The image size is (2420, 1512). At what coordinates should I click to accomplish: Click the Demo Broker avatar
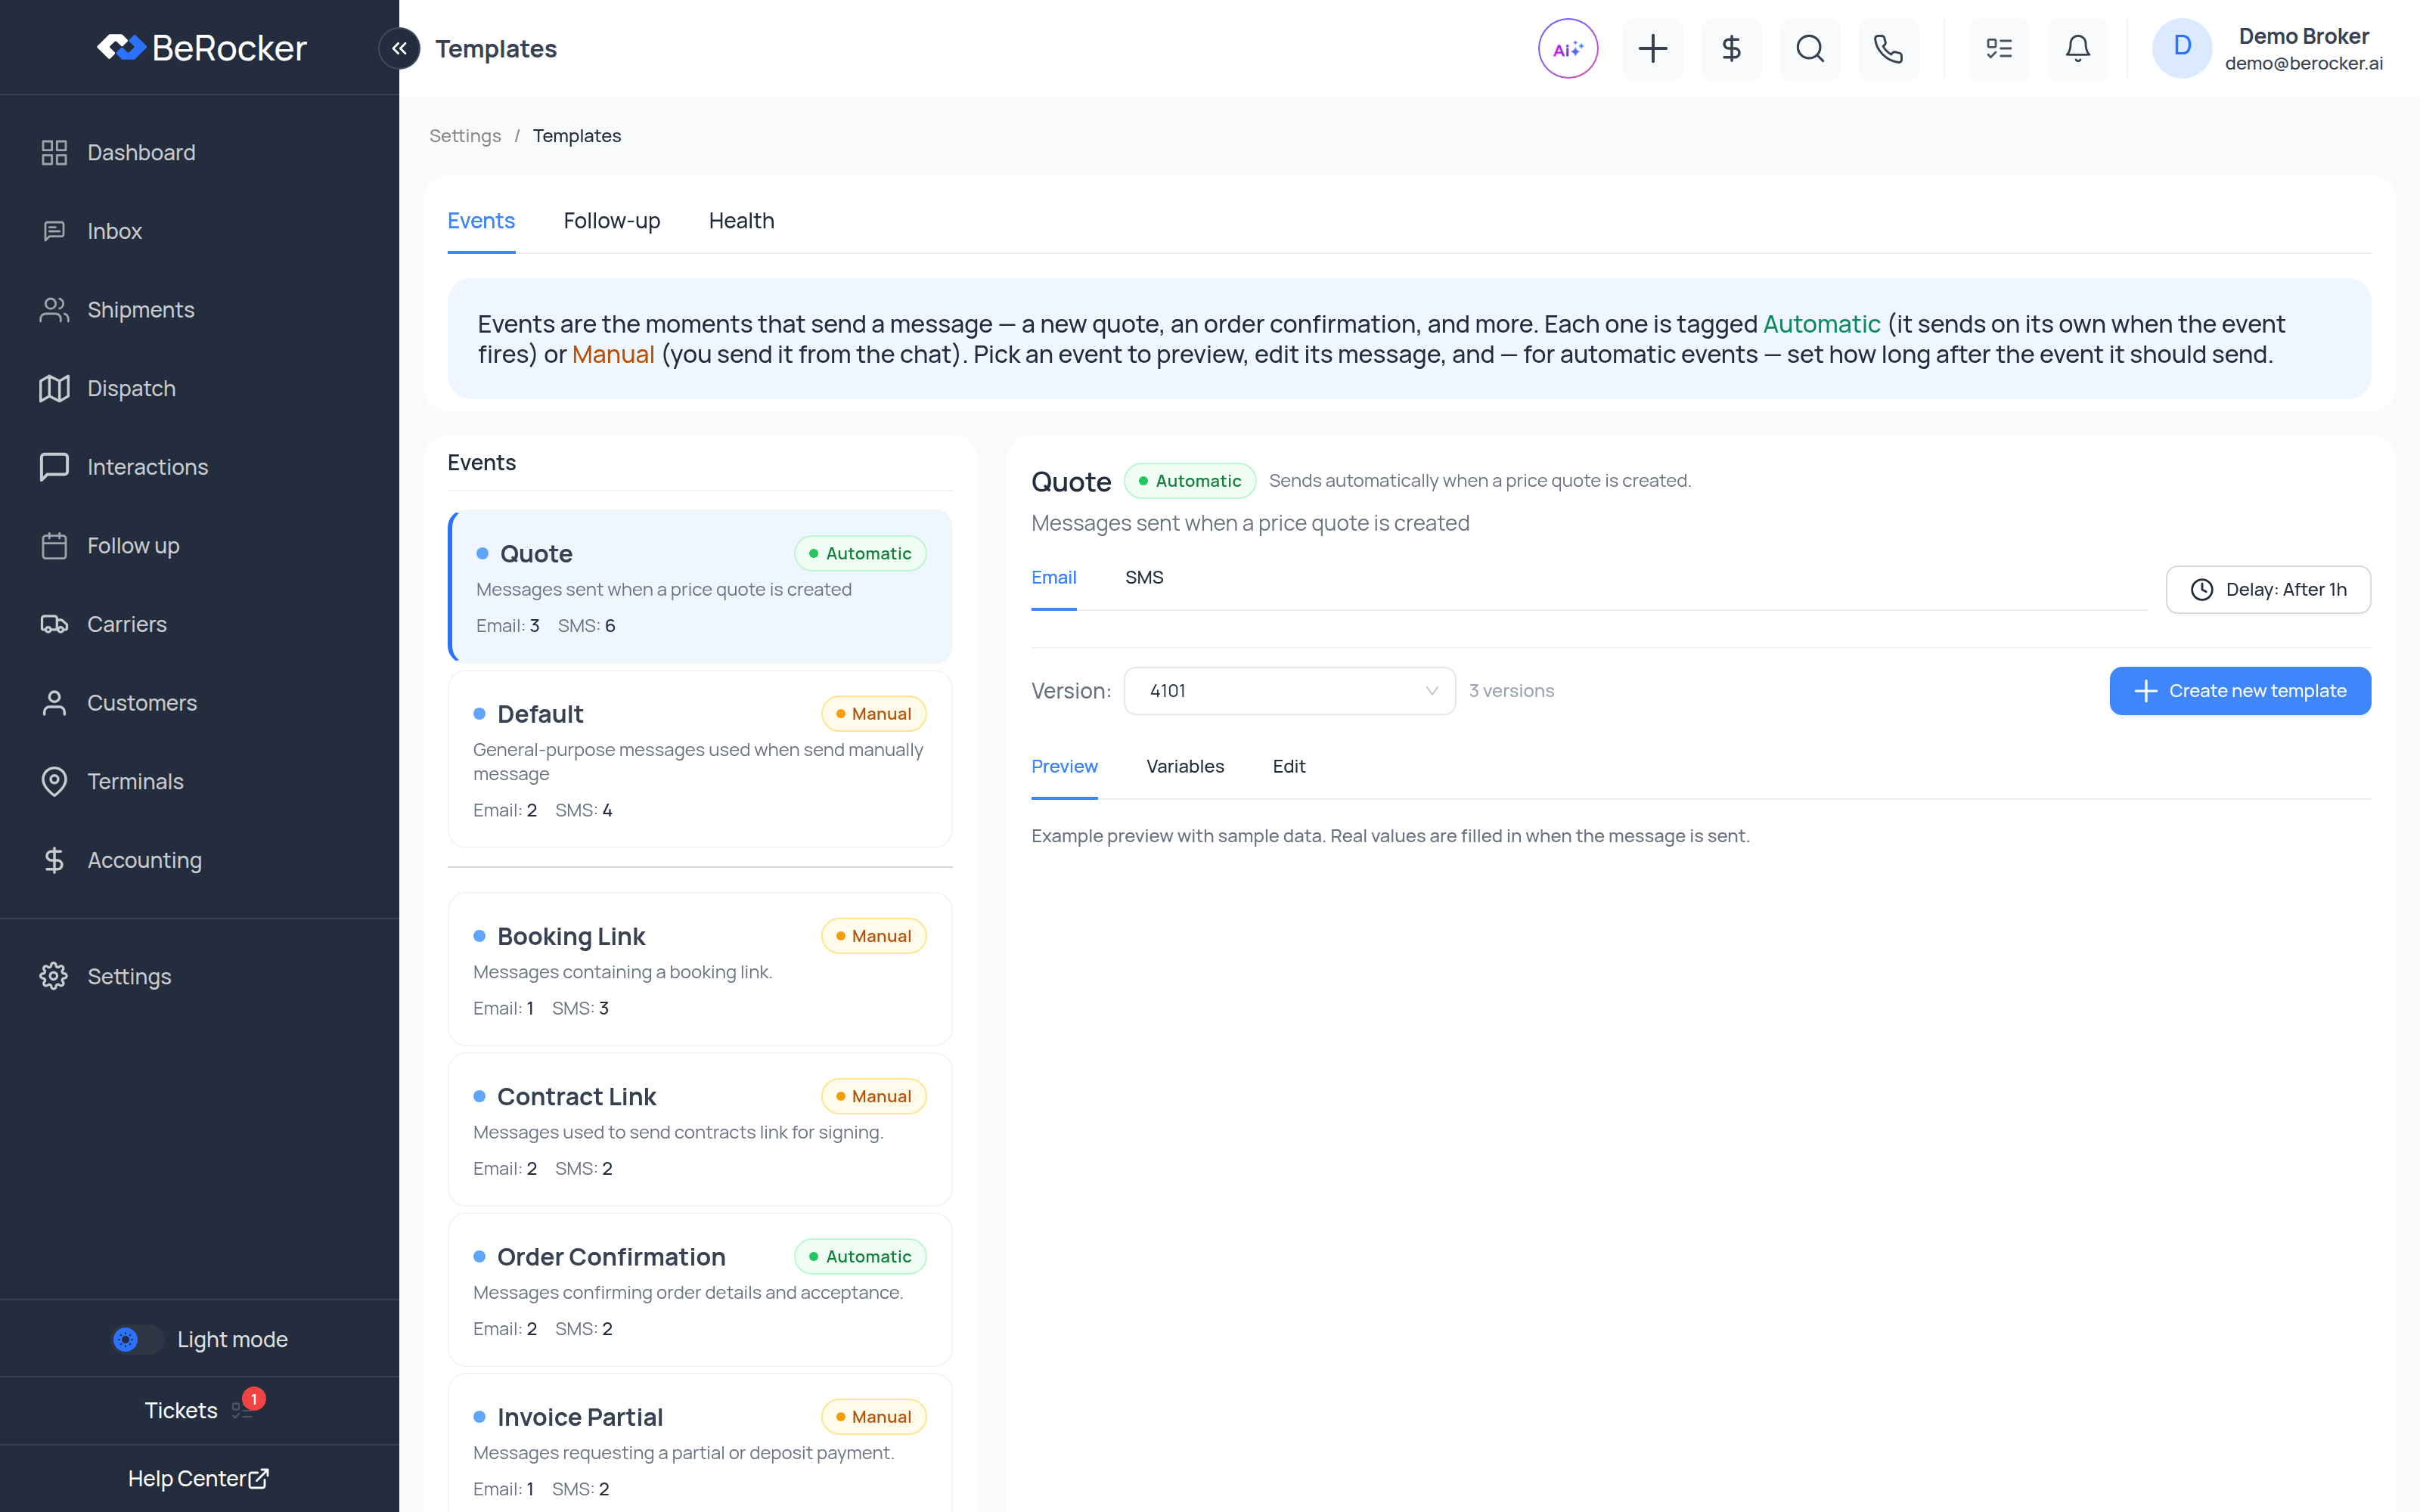2182,48
